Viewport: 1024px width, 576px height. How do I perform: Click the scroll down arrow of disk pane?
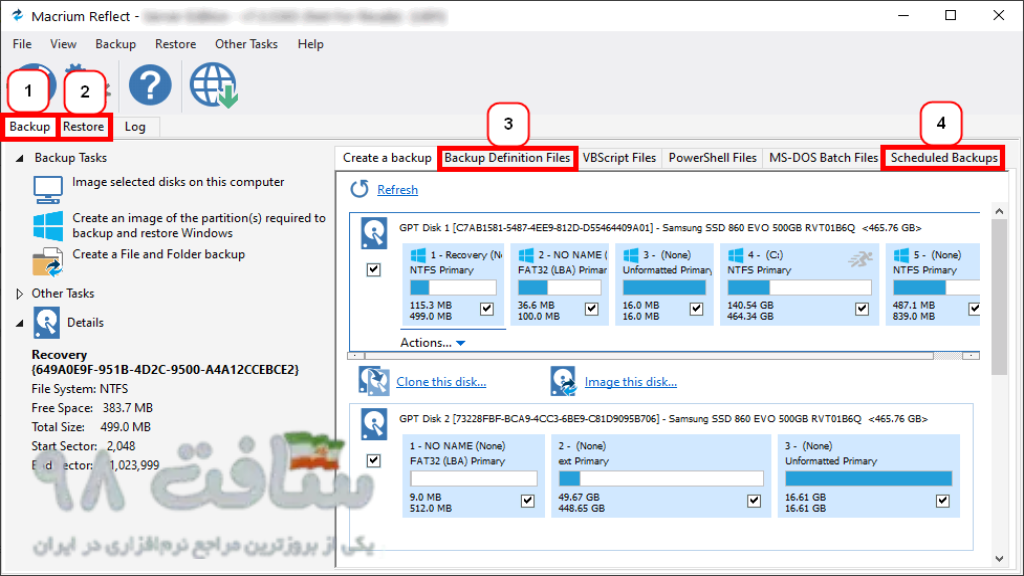click(x=999, y=558)
